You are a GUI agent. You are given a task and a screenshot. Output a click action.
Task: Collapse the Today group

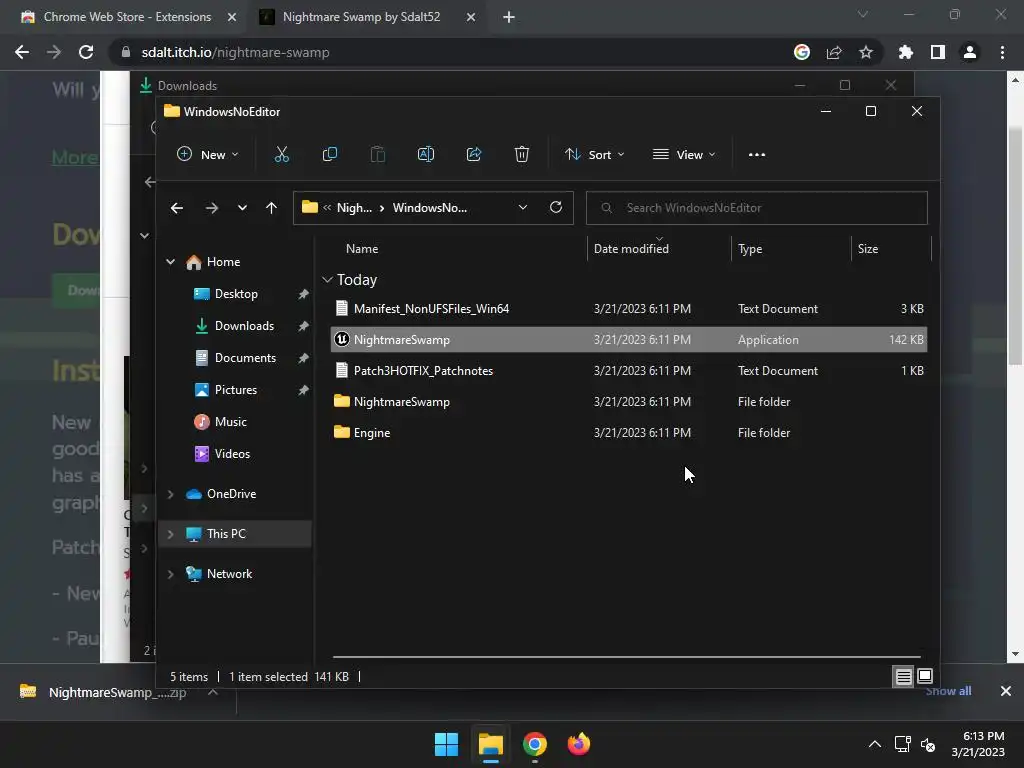[327, 280]
